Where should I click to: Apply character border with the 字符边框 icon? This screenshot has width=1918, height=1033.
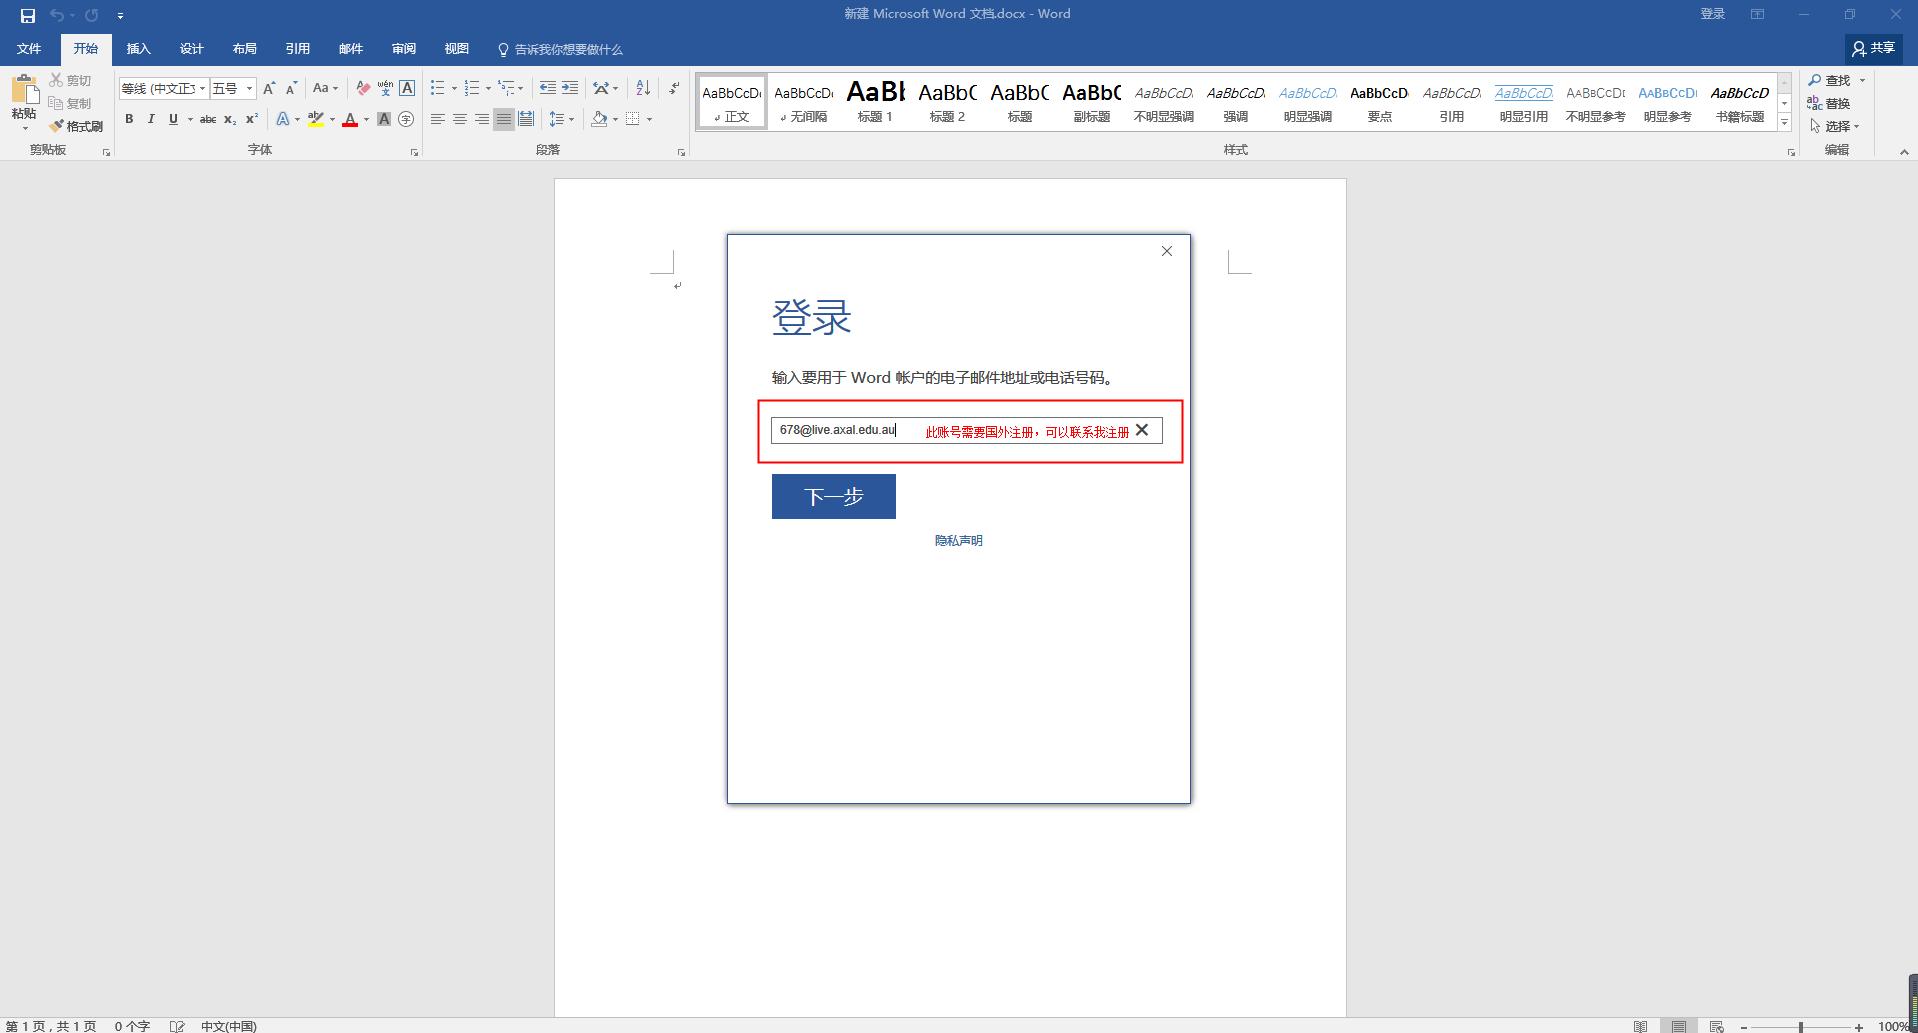click(x=406, y=89)
